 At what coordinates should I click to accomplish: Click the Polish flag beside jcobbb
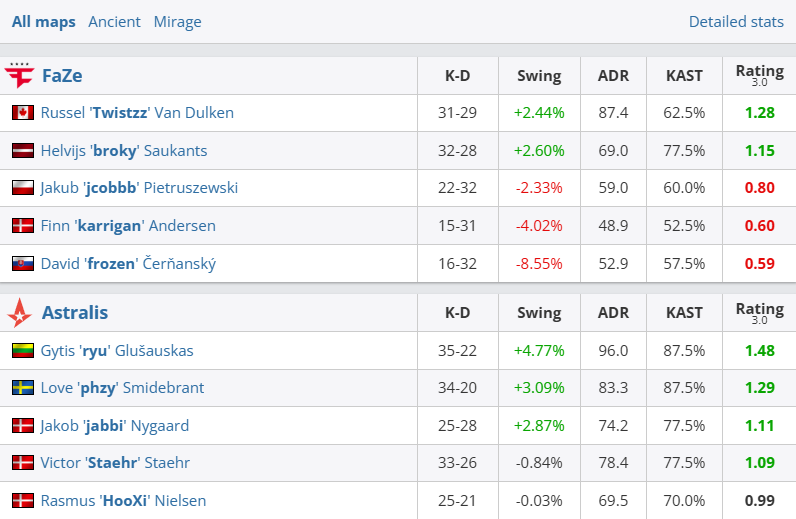coord(23,188)
